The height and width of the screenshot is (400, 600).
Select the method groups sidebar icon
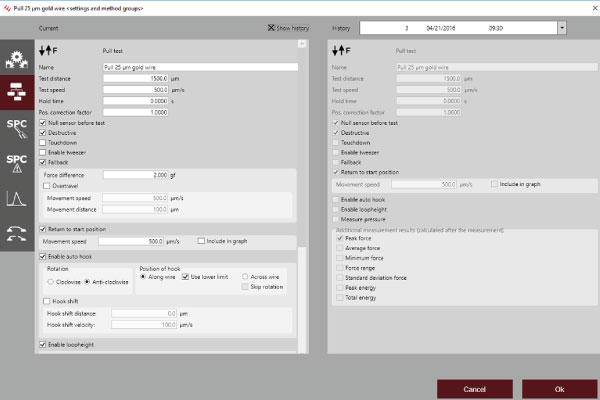point(17,94)
